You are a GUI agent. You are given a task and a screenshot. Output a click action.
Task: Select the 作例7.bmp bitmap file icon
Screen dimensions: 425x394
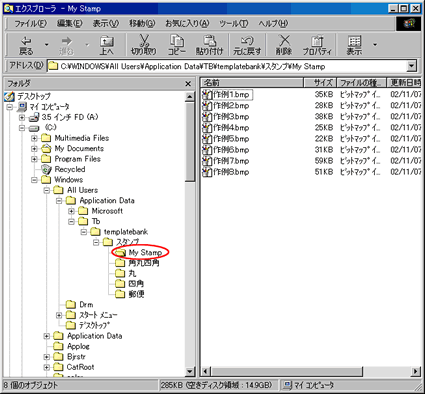coord(207,161)
